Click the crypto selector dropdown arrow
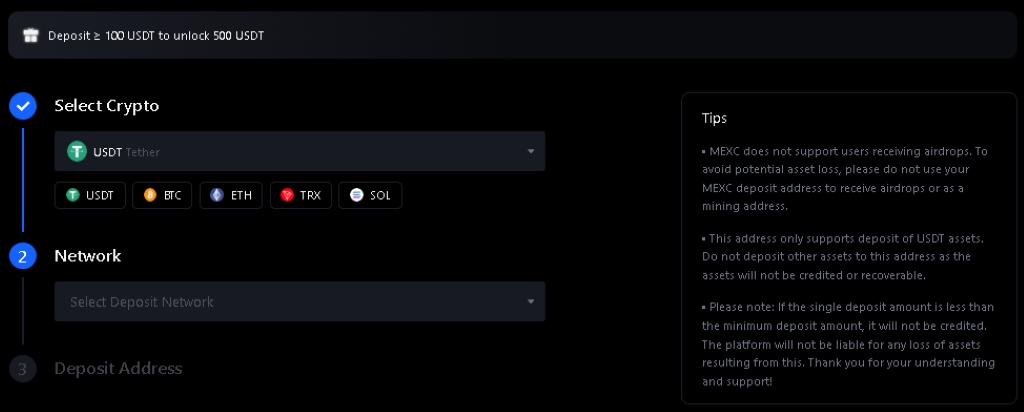1024x412 pixels. point(531,152)
